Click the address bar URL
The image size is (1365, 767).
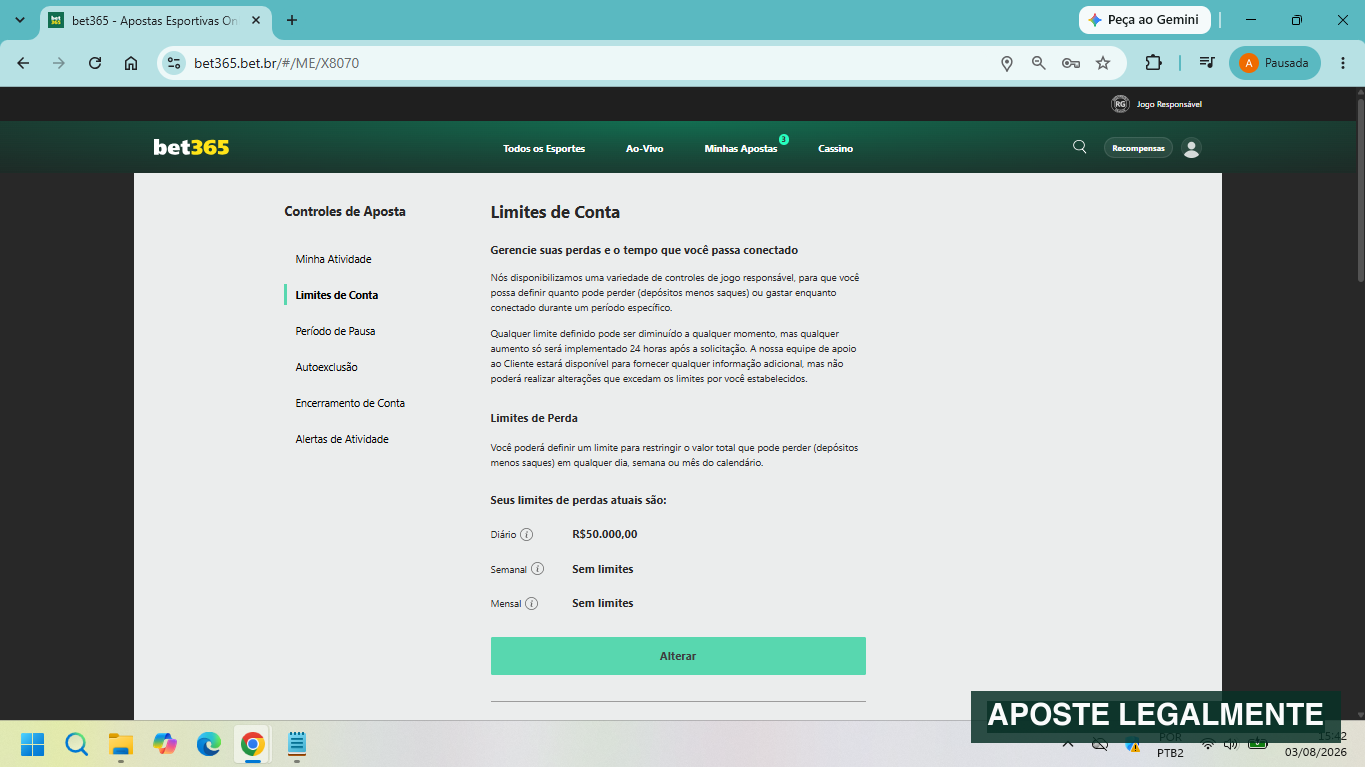276,63
